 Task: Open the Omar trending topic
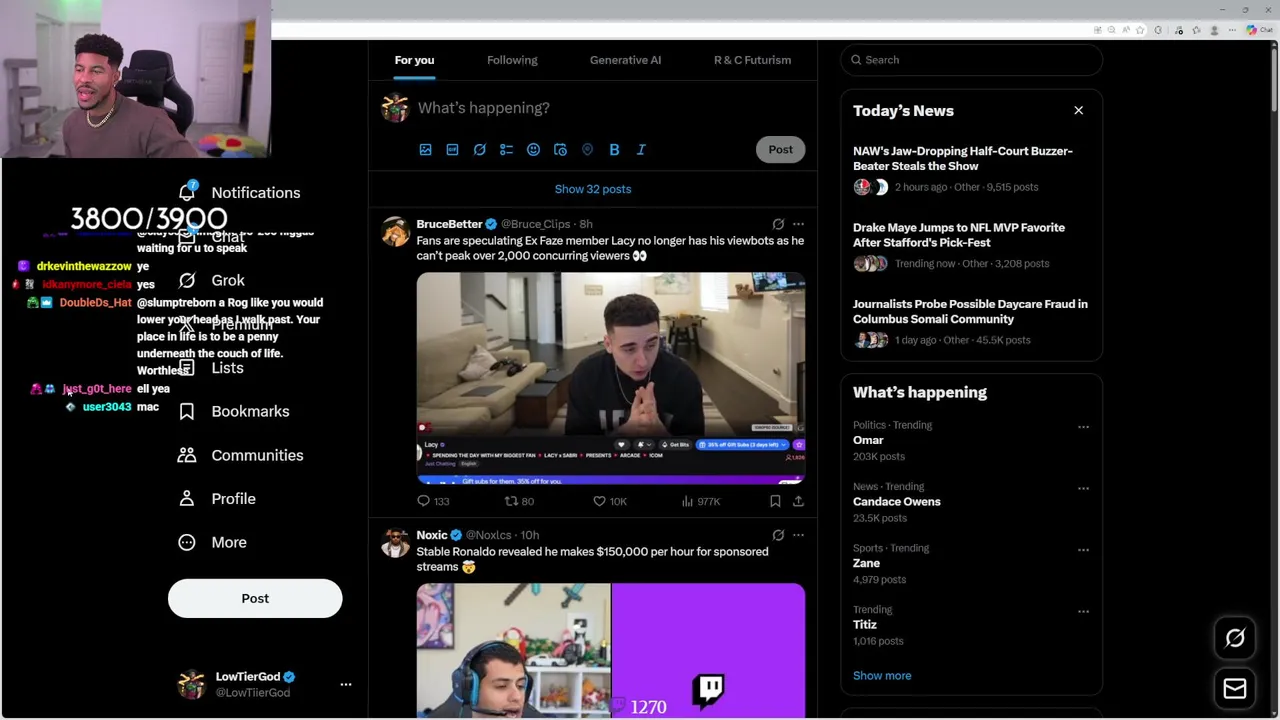(x=868, y=440)
